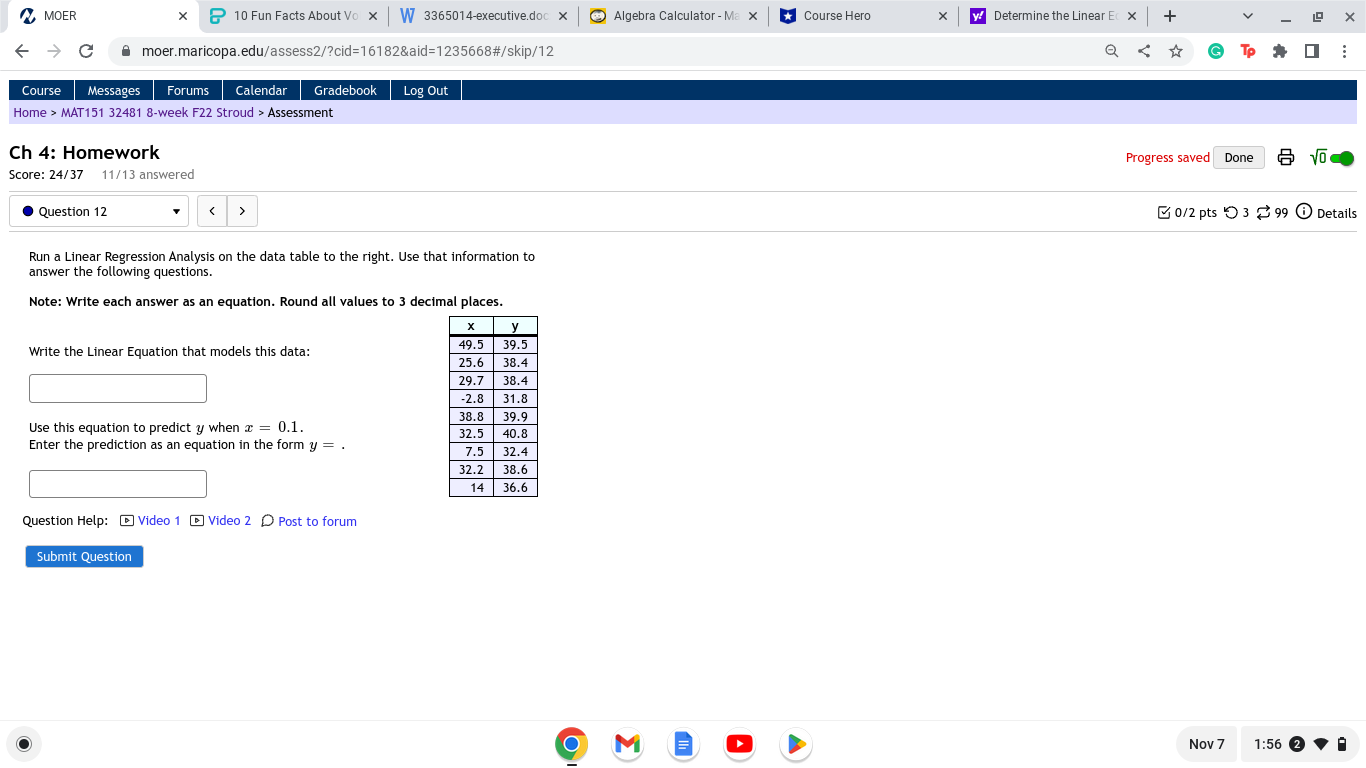This screenshot has width=1366, height=768.
Task: Open the browser side panel icon
Action: [1312, 51]
